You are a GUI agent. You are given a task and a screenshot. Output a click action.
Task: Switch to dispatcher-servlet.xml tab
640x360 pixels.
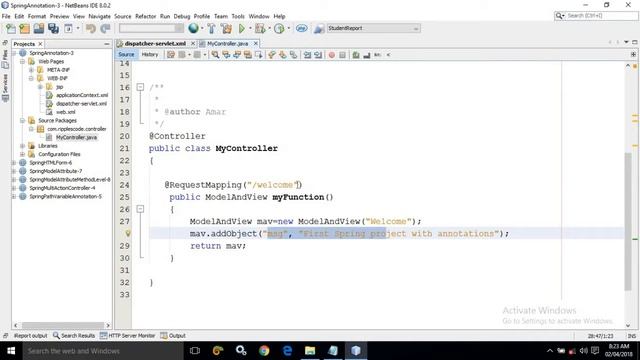pyautogui.click(x=155, y=44)
